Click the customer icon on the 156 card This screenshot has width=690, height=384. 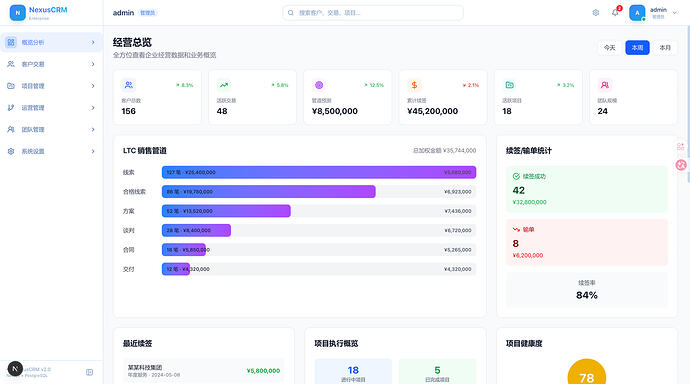coord(128,85)
